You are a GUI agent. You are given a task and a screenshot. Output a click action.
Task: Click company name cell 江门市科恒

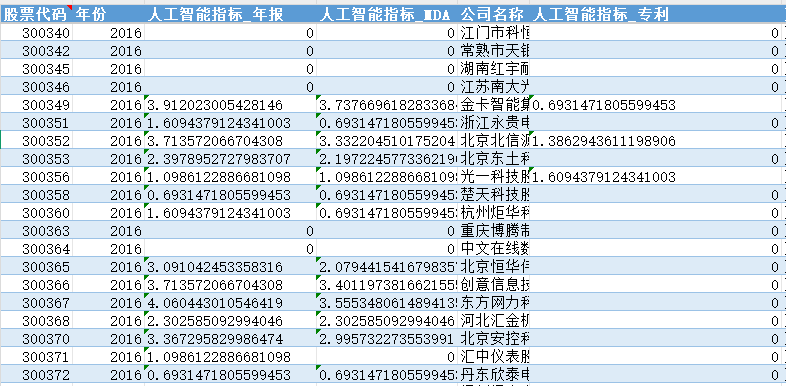click(493, 33)
